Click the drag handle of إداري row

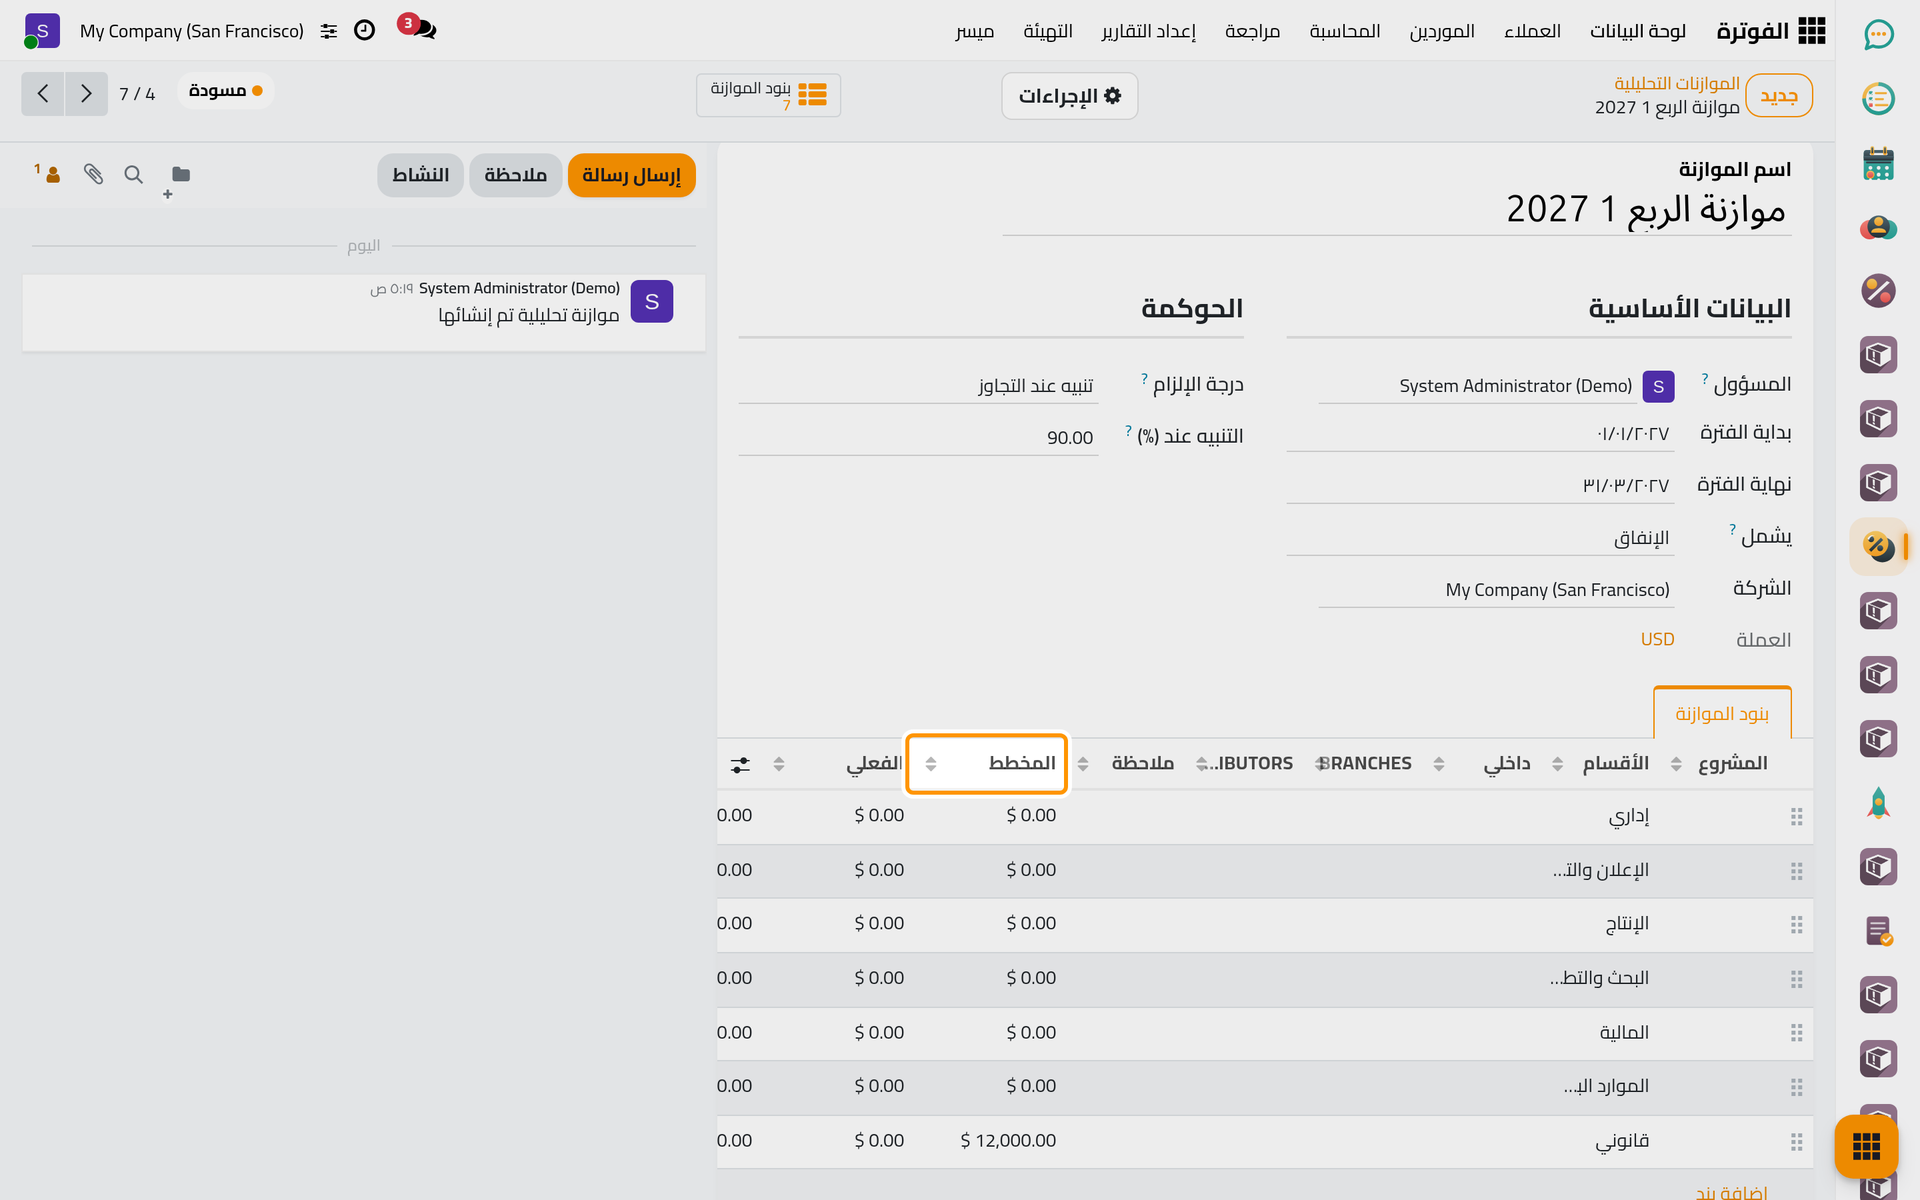[x=1796, y=817]
